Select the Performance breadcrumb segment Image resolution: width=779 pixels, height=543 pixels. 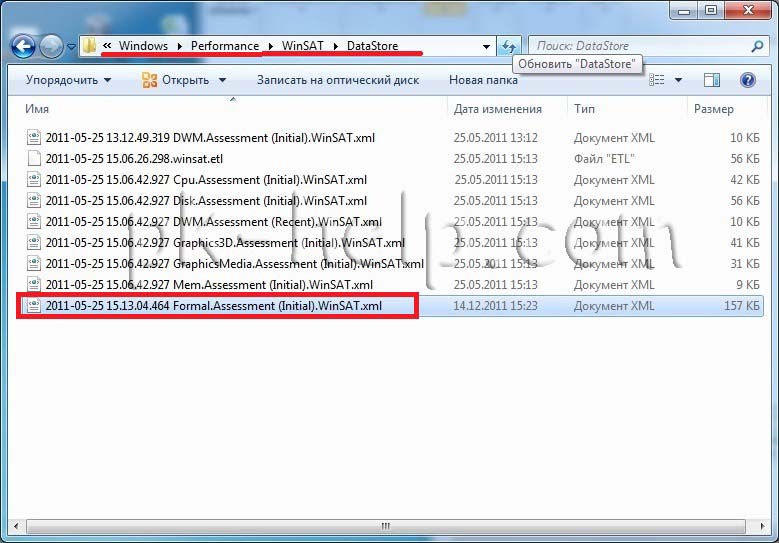(x=225, y=46)
